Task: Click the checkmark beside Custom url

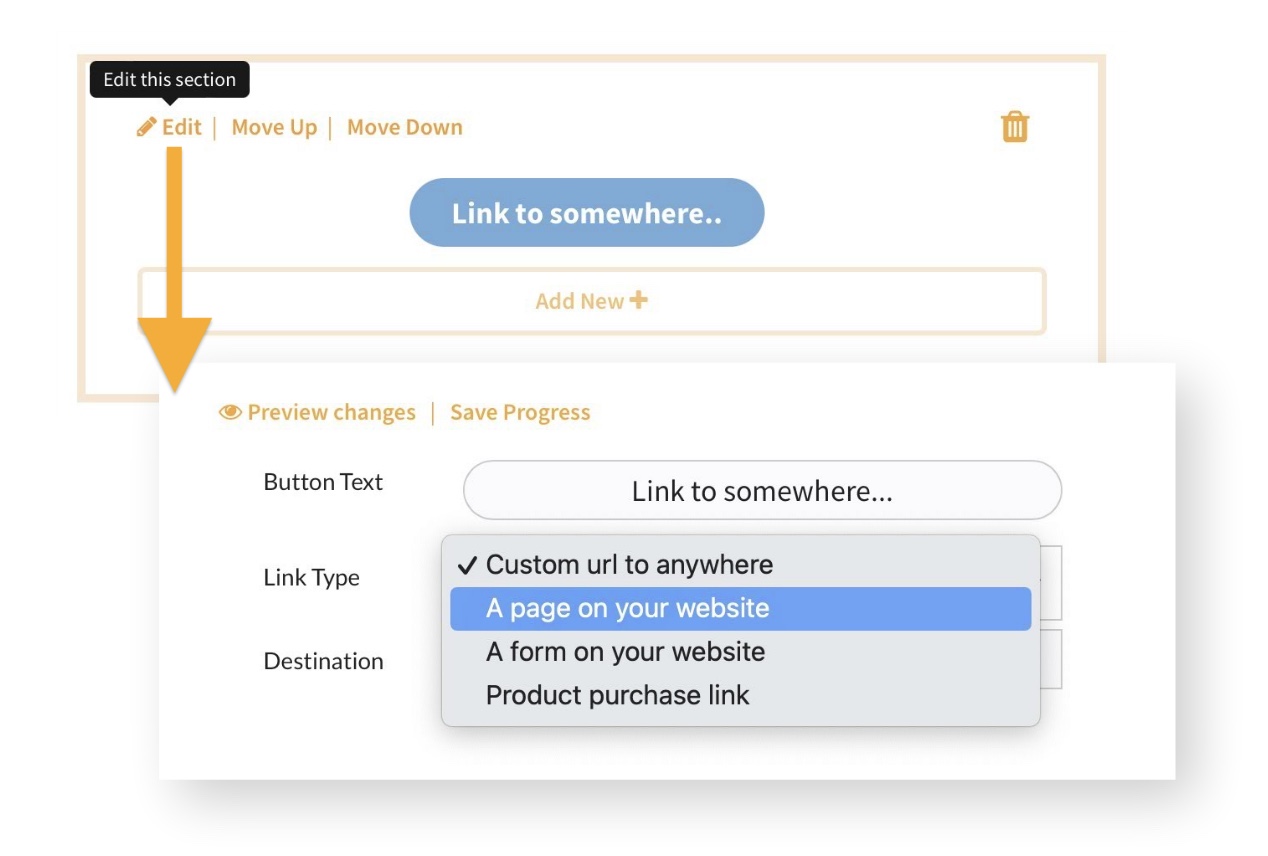Action: click(x=466, y=566)
